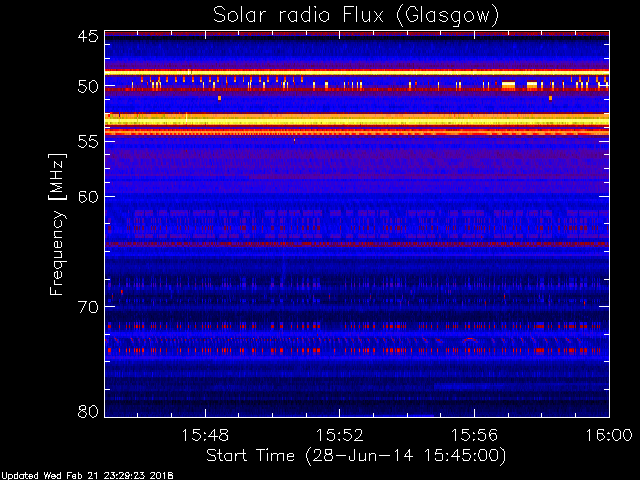Click the '80' frequency tick label

[x=88, y=411]
